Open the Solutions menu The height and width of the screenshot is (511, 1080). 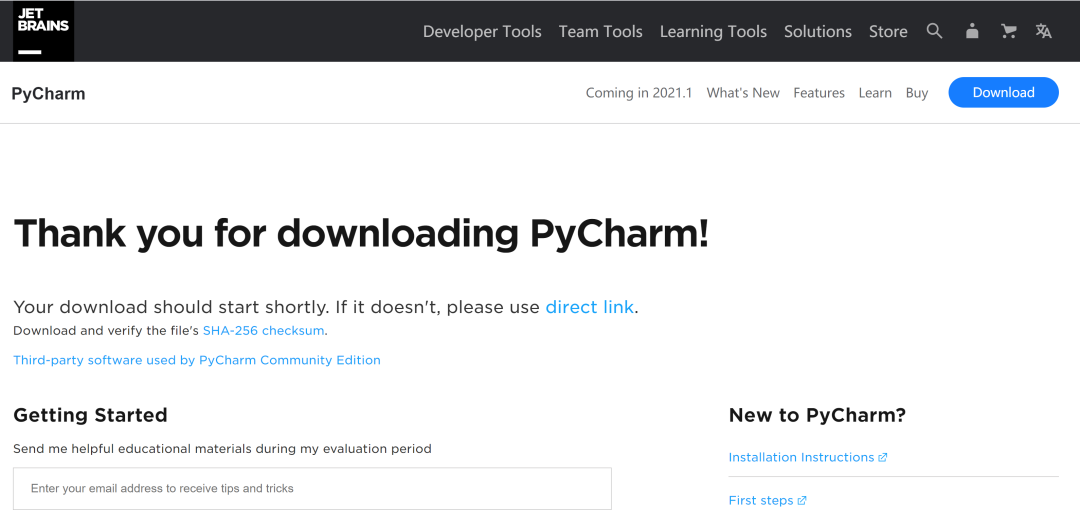point(818,32)
